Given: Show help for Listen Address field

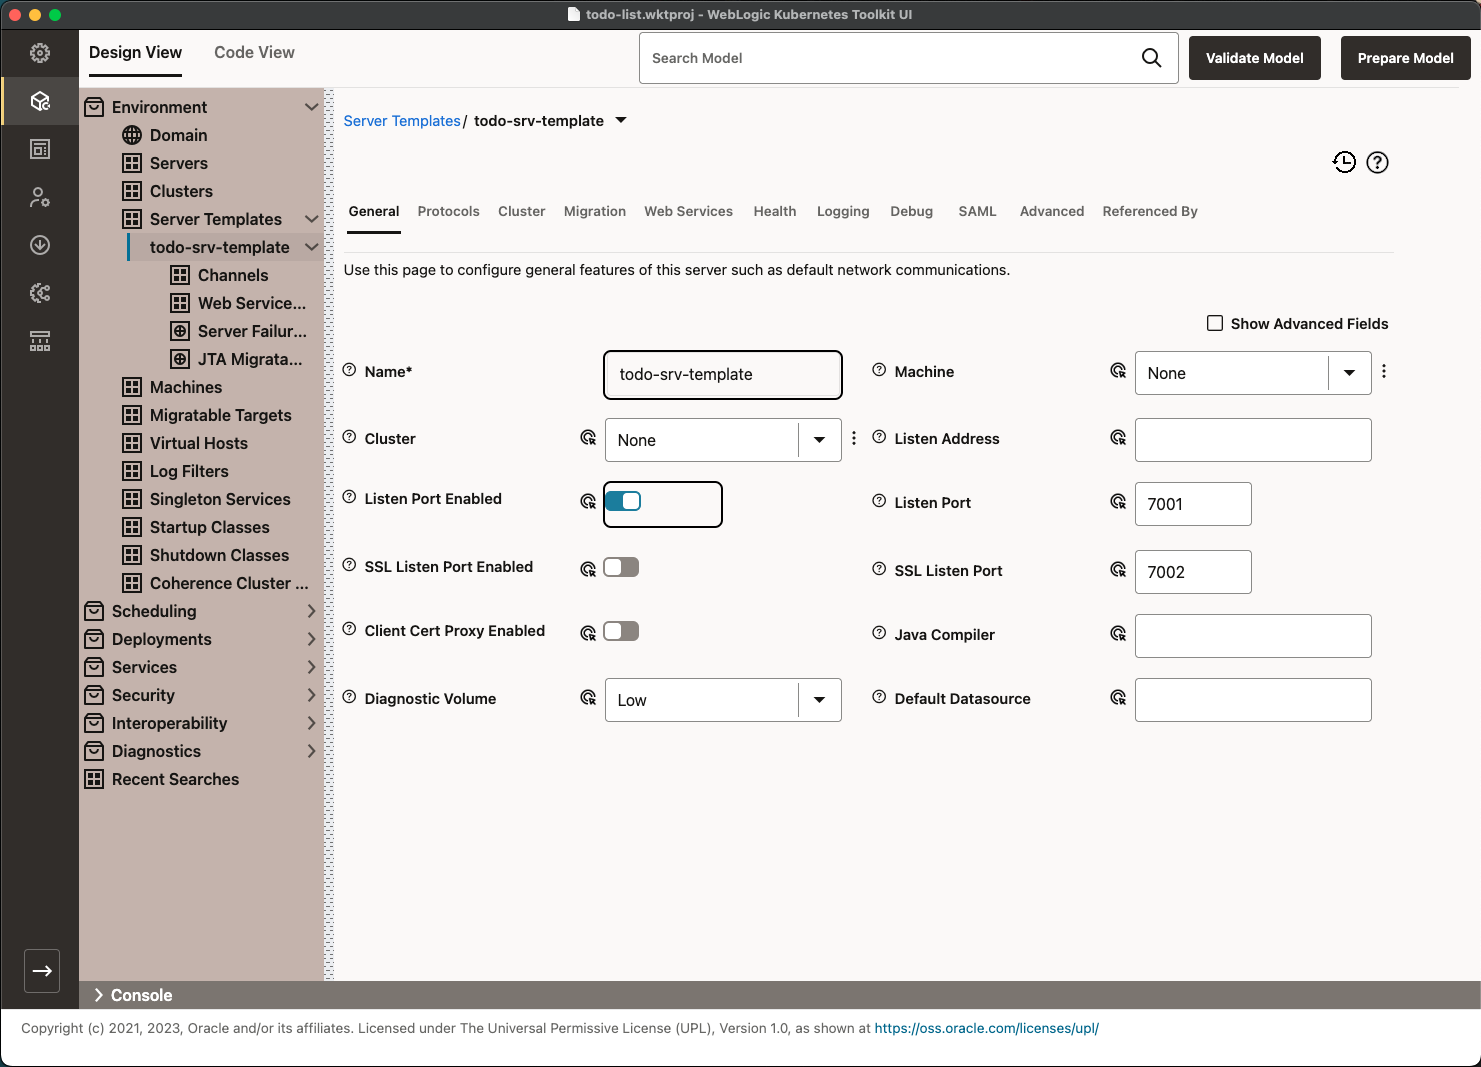Looking at the screenshot, I should click(x=879, y=437).
